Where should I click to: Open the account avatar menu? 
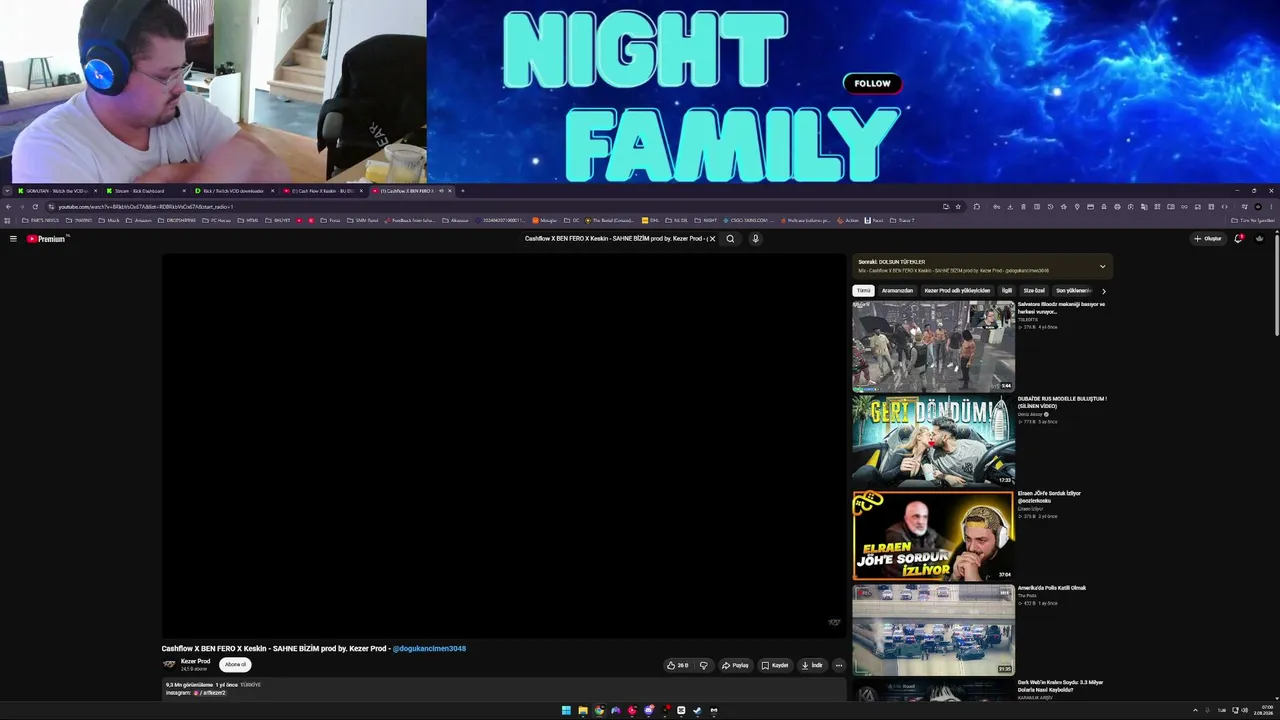[1259, 239]
